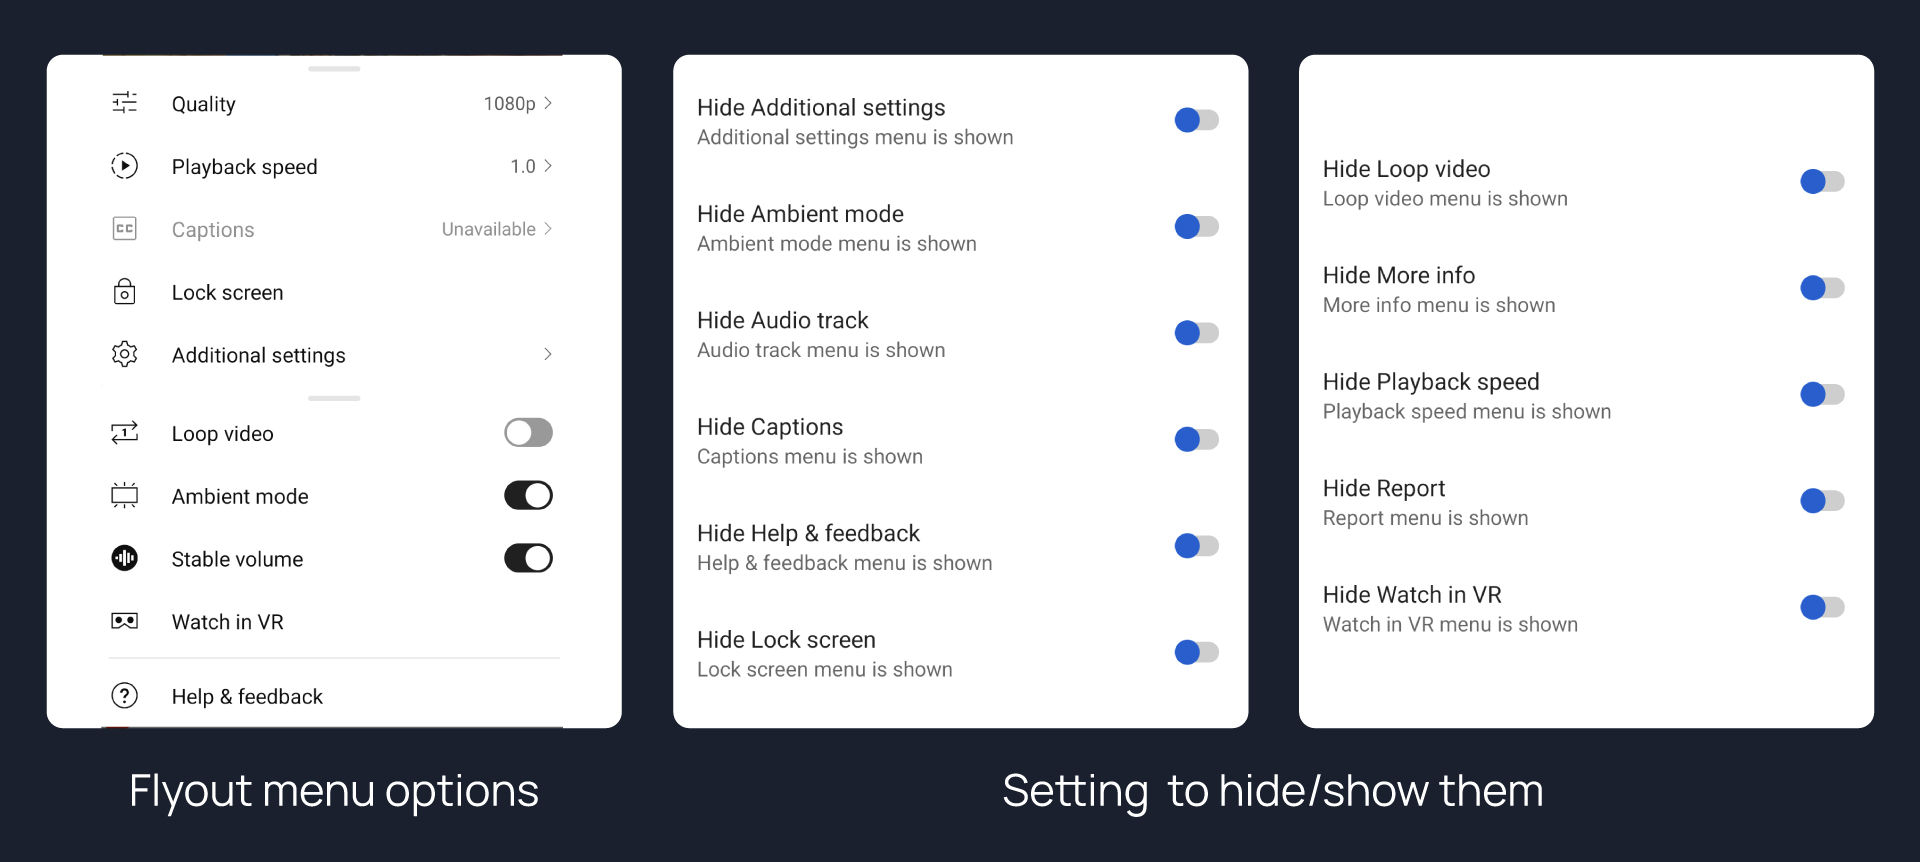Click the drag handle atop the flyout
The image size is (1920, 862).
pyautogui.click(x=334, y=69)
